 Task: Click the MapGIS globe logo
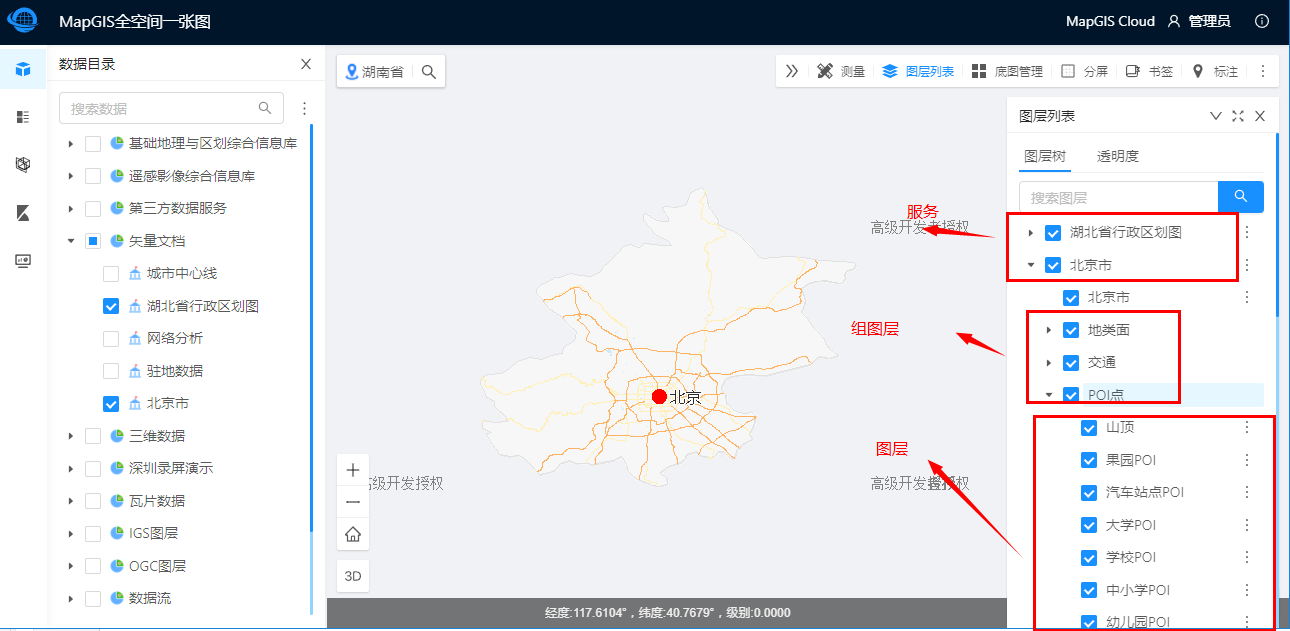[22, 21]
